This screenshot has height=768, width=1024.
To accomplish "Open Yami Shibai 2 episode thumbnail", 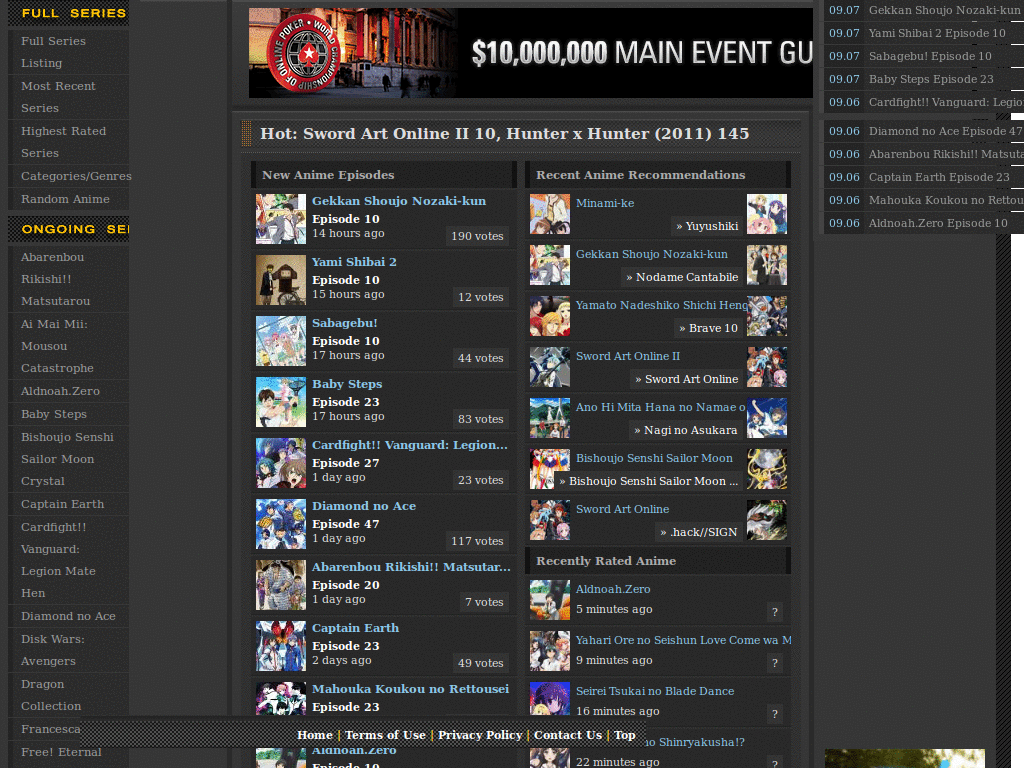I will point(281,280).
